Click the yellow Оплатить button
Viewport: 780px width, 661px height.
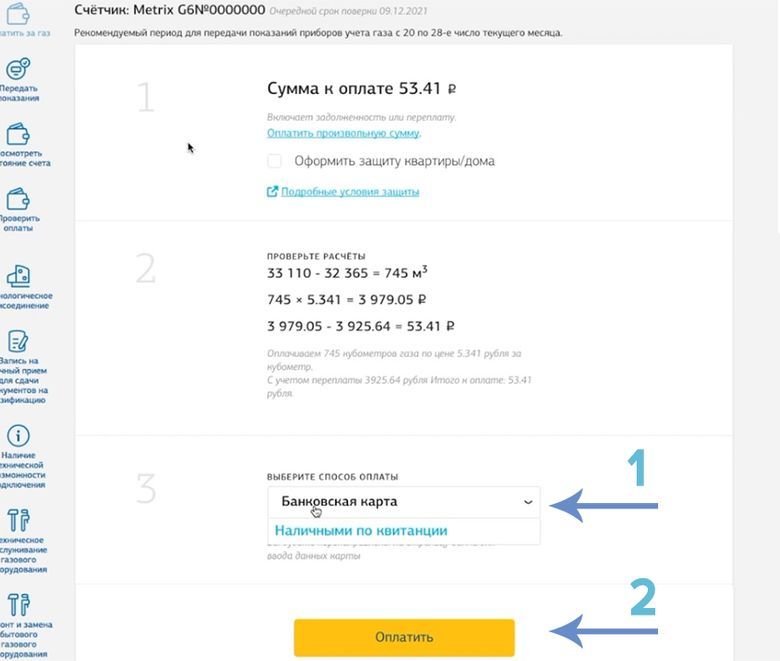click(x=404, y=637)
